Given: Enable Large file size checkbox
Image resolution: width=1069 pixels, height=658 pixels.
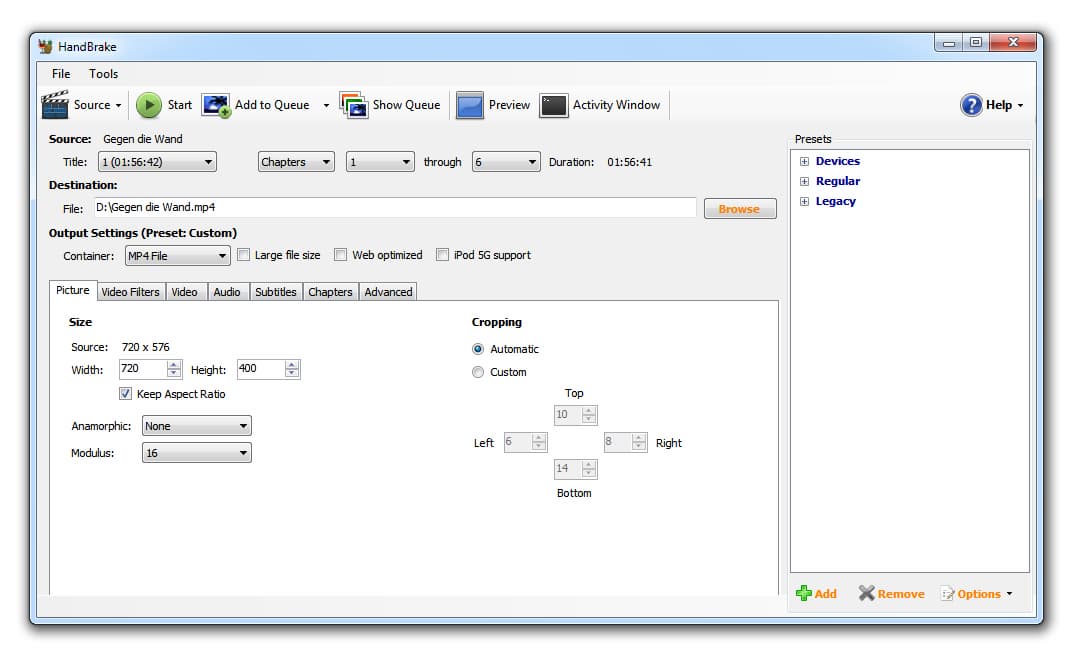Looking at the screenshot, I should click(x=243, y=255).
